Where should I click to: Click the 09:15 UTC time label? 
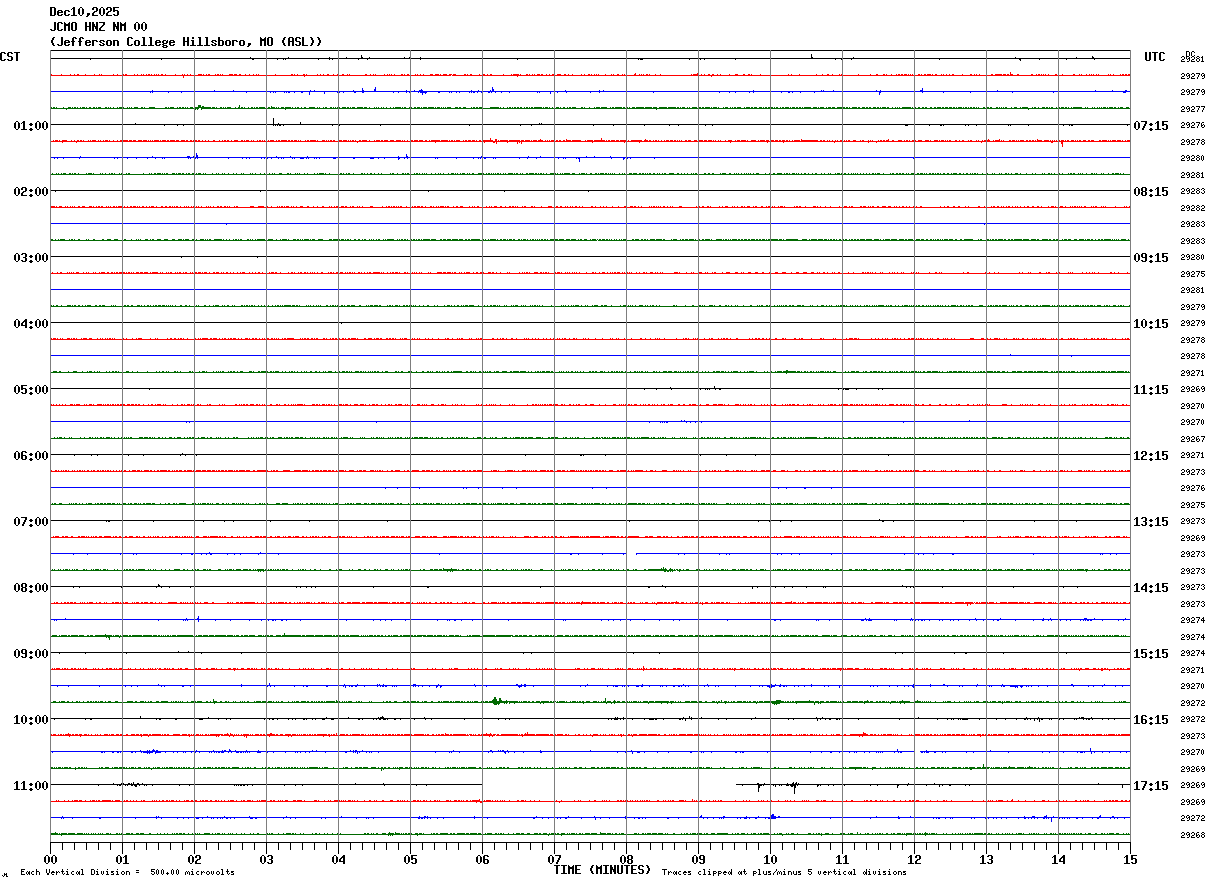click(1151, 258)
